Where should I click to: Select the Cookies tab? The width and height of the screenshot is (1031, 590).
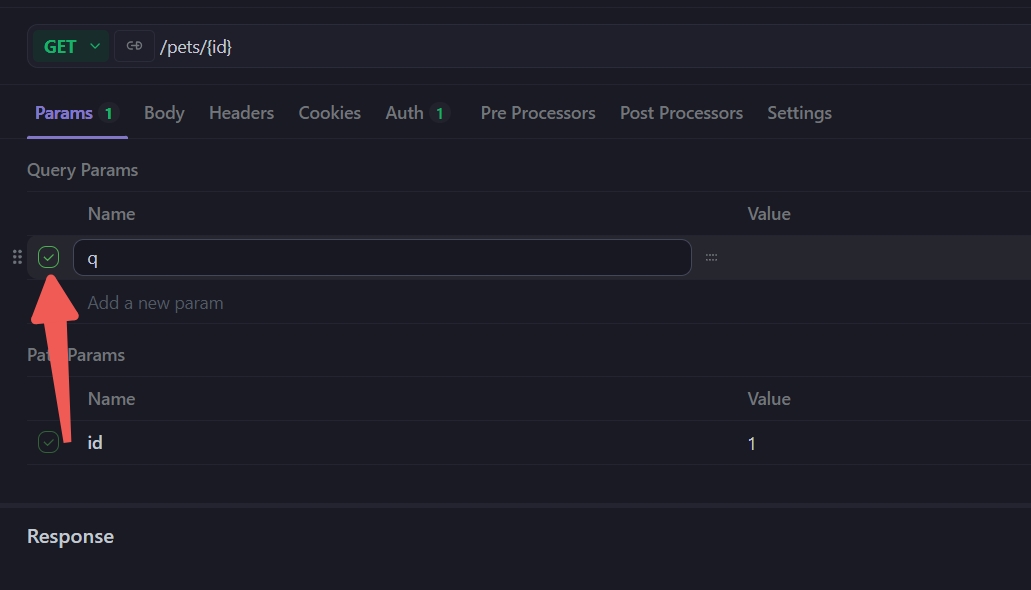pyautogui.click(x=329, y=113)
